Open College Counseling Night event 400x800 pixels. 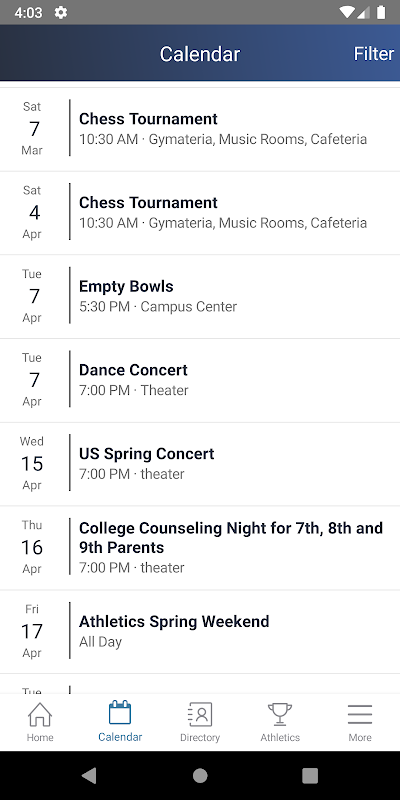pyautogui.click(x=200, y=547)
